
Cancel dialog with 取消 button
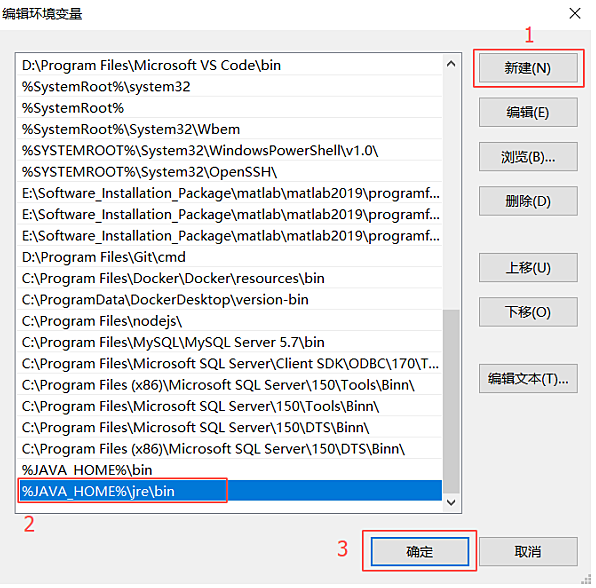click(x=528, y=551)
